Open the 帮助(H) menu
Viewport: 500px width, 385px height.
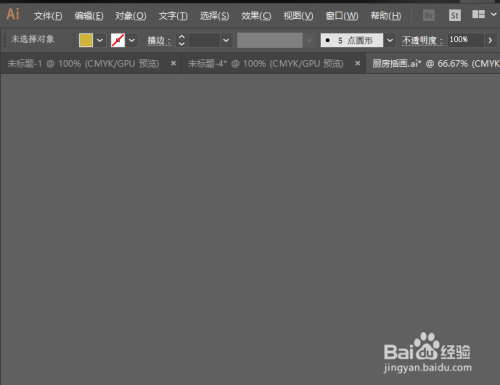(x=386, y=16)
